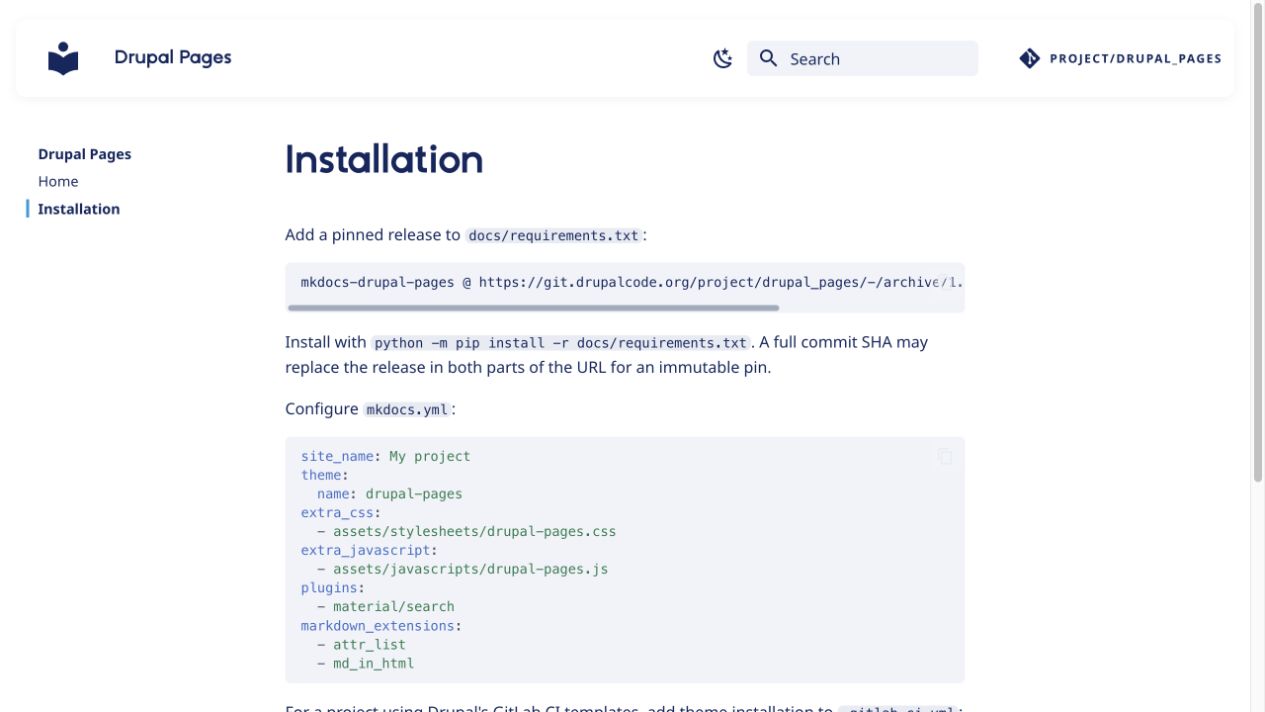Image resolution: width=1265 pixels, height=712 pixels.
Task: Select Installation in the sidebar navigation
Action: [79, 209]
